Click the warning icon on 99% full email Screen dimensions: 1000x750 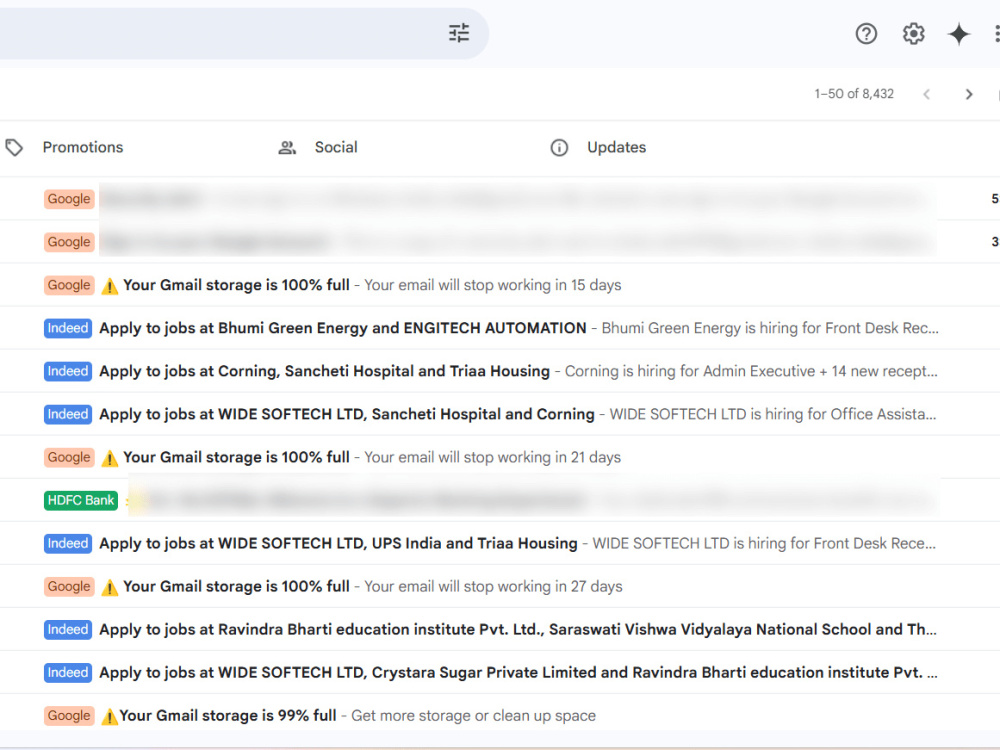point(109,716)
